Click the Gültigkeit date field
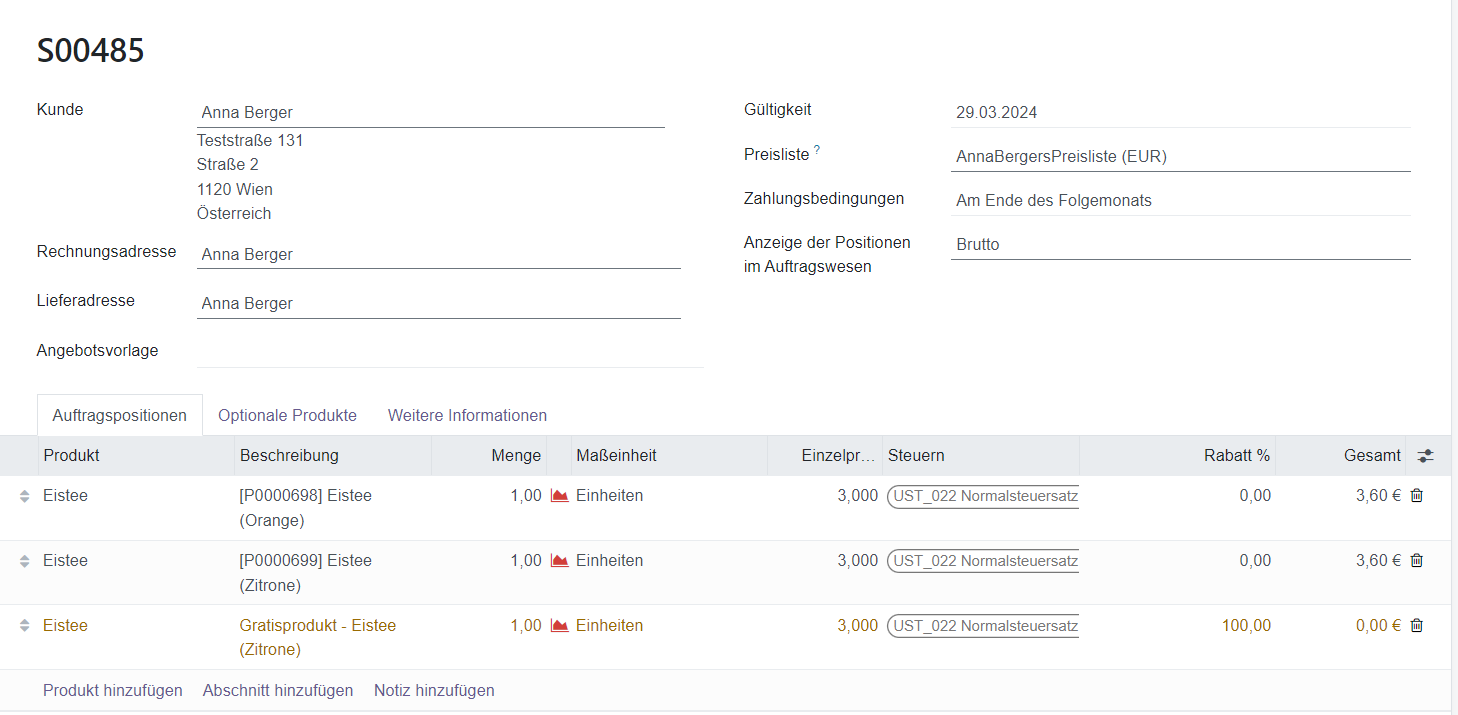This screenshot has height=715, width=1458. tap(1180, 113)
